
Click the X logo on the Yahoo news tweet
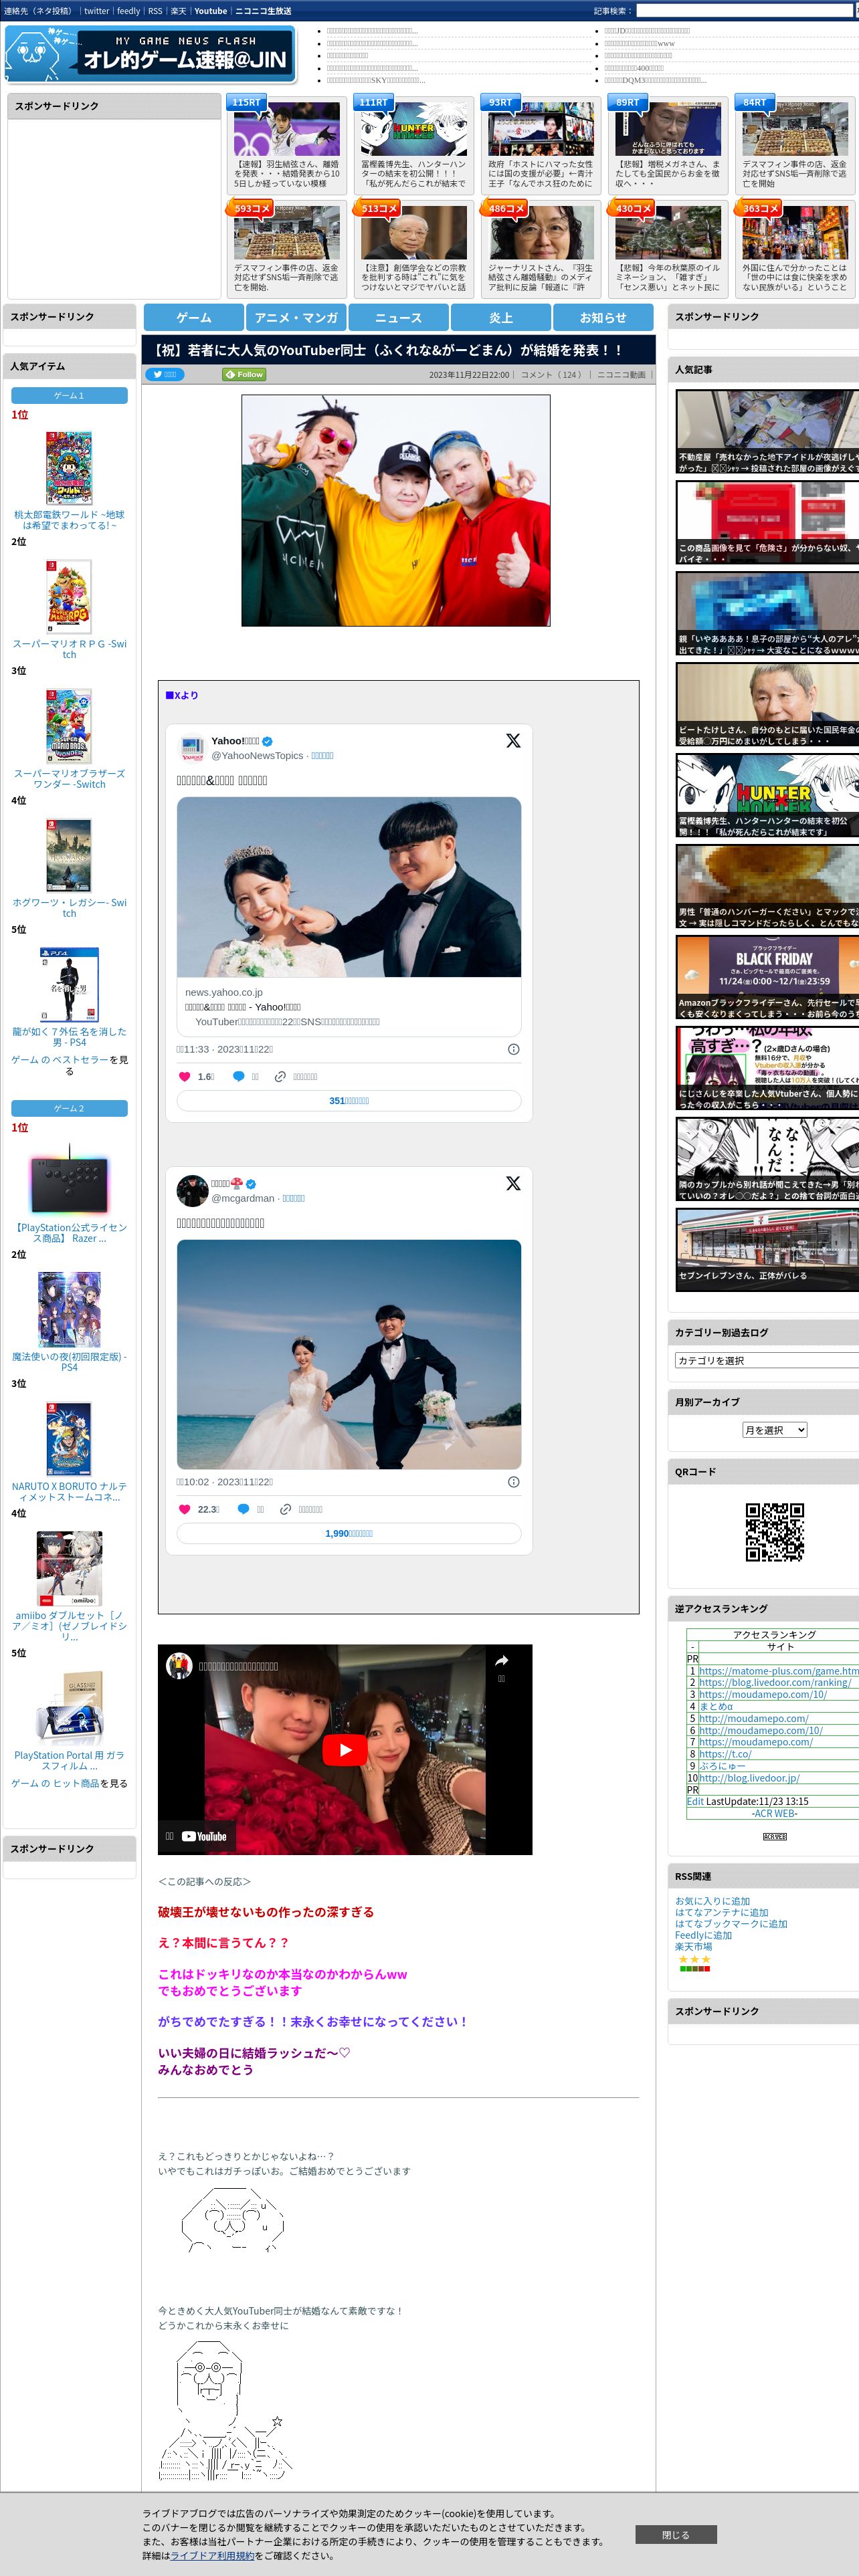click(513, 741)
